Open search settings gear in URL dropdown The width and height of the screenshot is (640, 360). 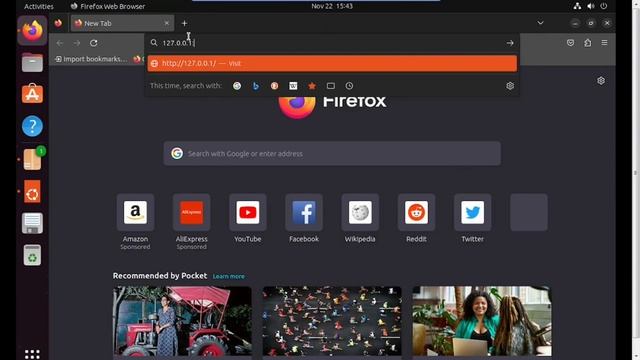(510, 86)
